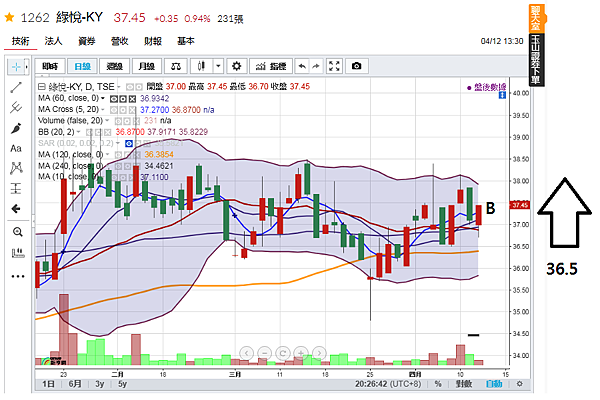This screenshot has height=400, width=600.
Task: Select the Aa text annotation tool
Action: coord(16,148)
